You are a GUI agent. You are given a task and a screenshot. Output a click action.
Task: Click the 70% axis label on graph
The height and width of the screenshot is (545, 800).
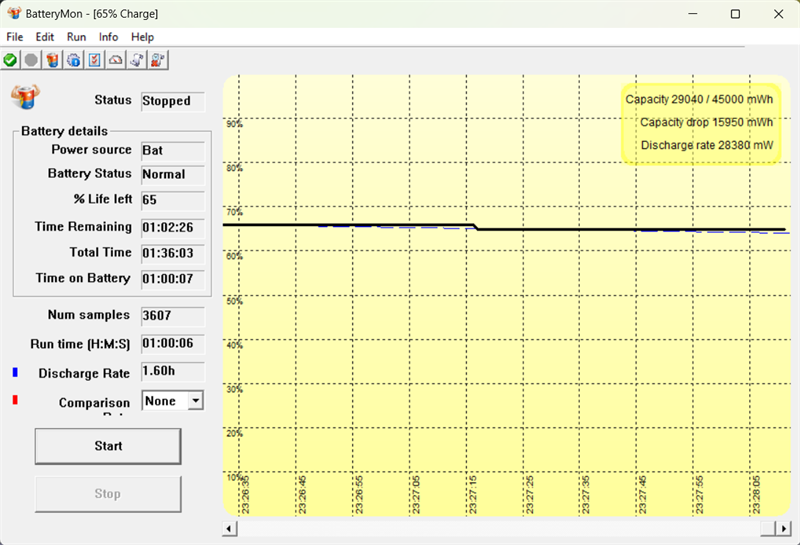(x=235, y=212)
